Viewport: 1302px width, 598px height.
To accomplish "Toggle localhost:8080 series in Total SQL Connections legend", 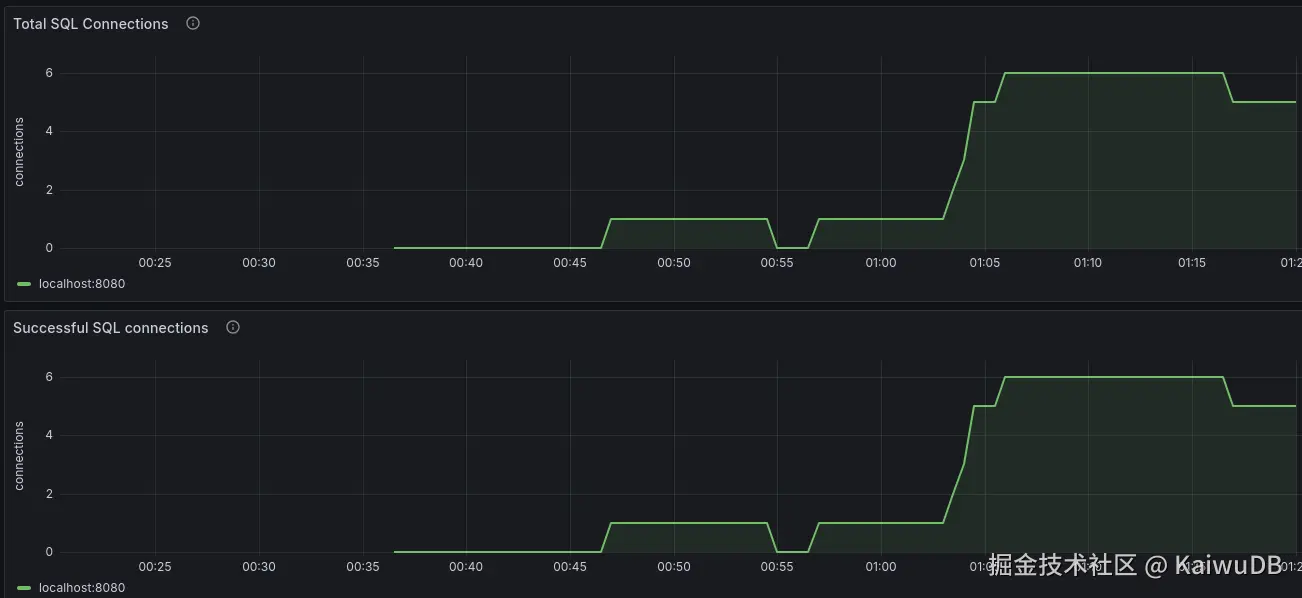I will (x=82, y=284).
